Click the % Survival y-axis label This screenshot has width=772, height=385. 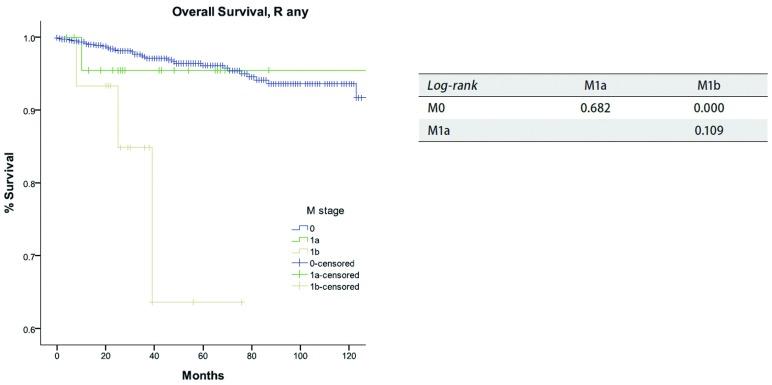[9, 184]
